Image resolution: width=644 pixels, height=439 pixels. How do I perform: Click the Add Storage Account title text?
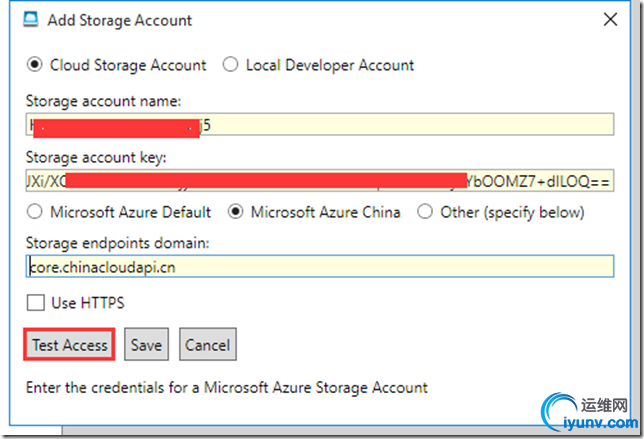tap(120, 20)
